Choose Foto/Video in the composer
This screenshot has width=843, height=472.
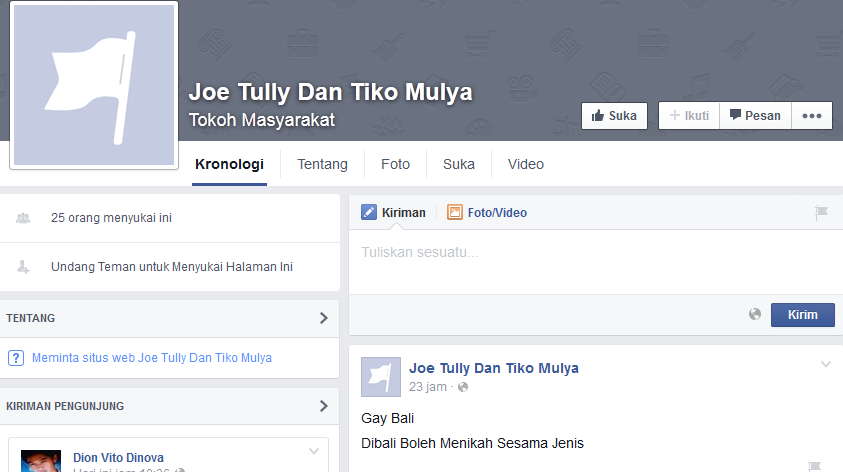[x=497, y=213]
